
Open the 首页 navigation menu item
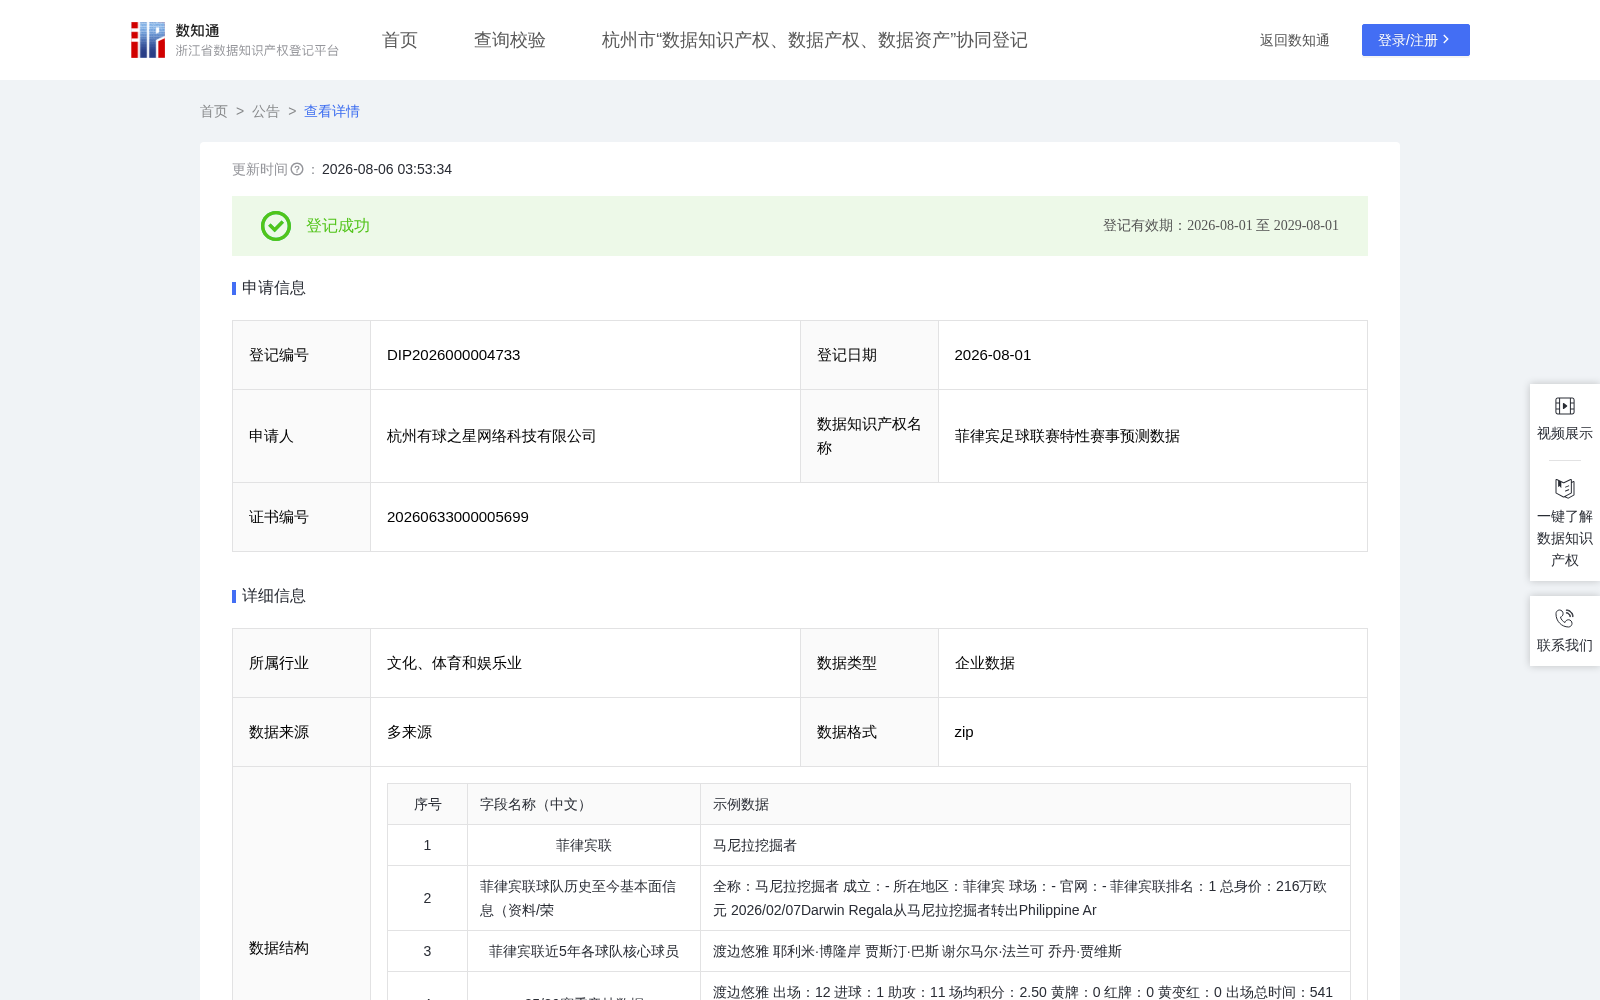[400, 40]
